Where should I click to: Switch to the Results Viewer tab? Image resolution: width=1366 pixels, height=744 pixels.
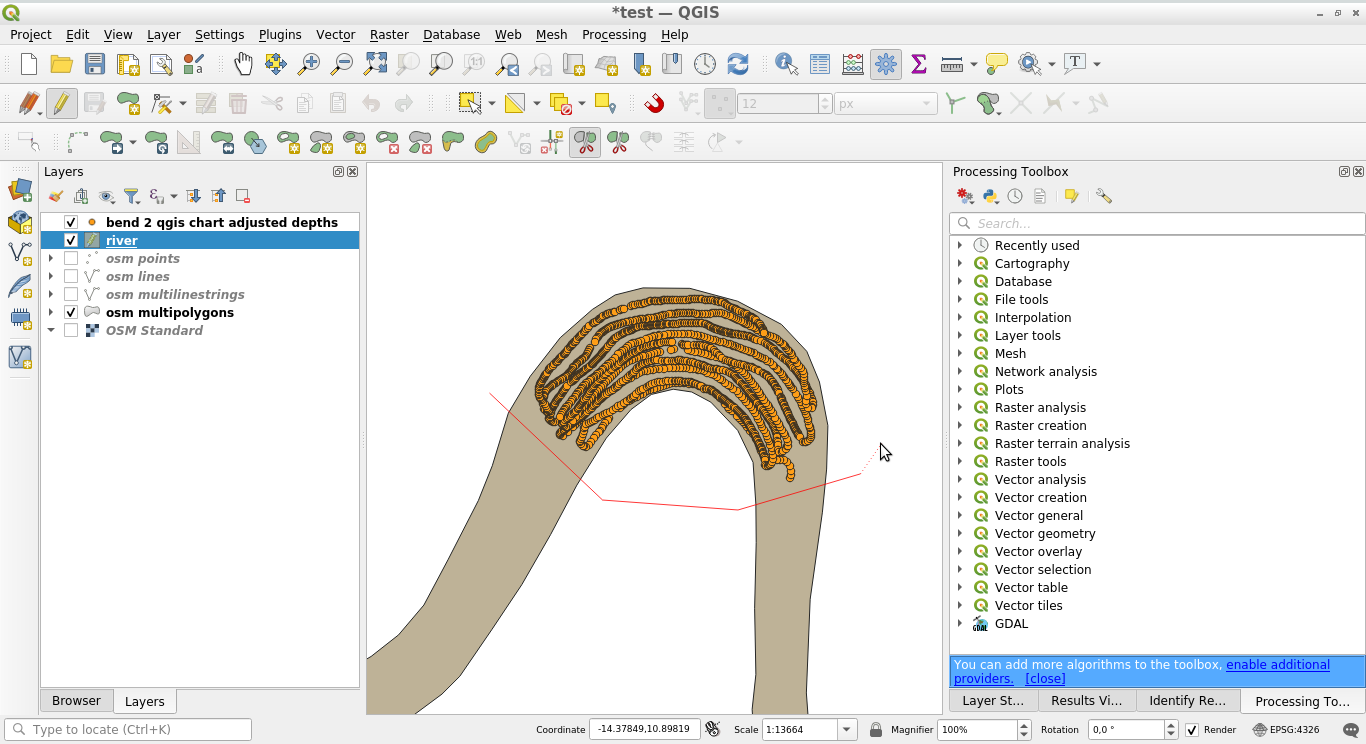pyautogui.click(x=1086, y=701)
